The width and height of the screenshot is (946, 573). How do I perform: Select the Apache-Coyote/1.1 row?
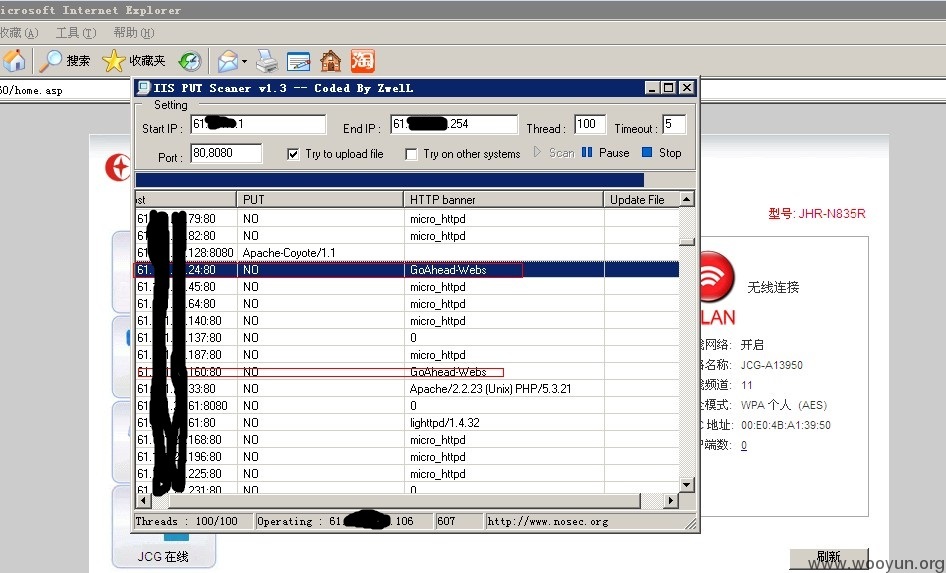[x=407, y=253]
